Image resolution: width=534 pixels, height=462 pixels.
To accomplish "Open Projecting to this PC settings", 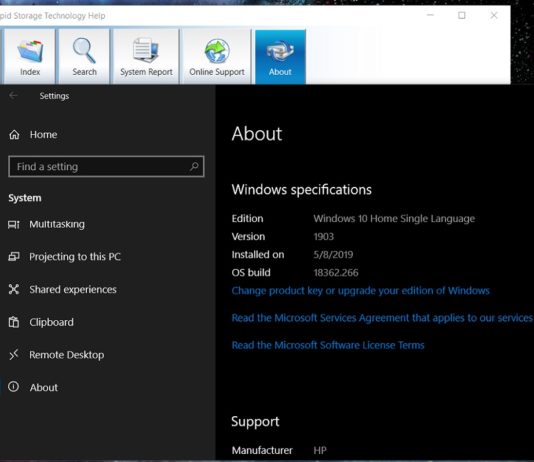I will click(75, 257).
